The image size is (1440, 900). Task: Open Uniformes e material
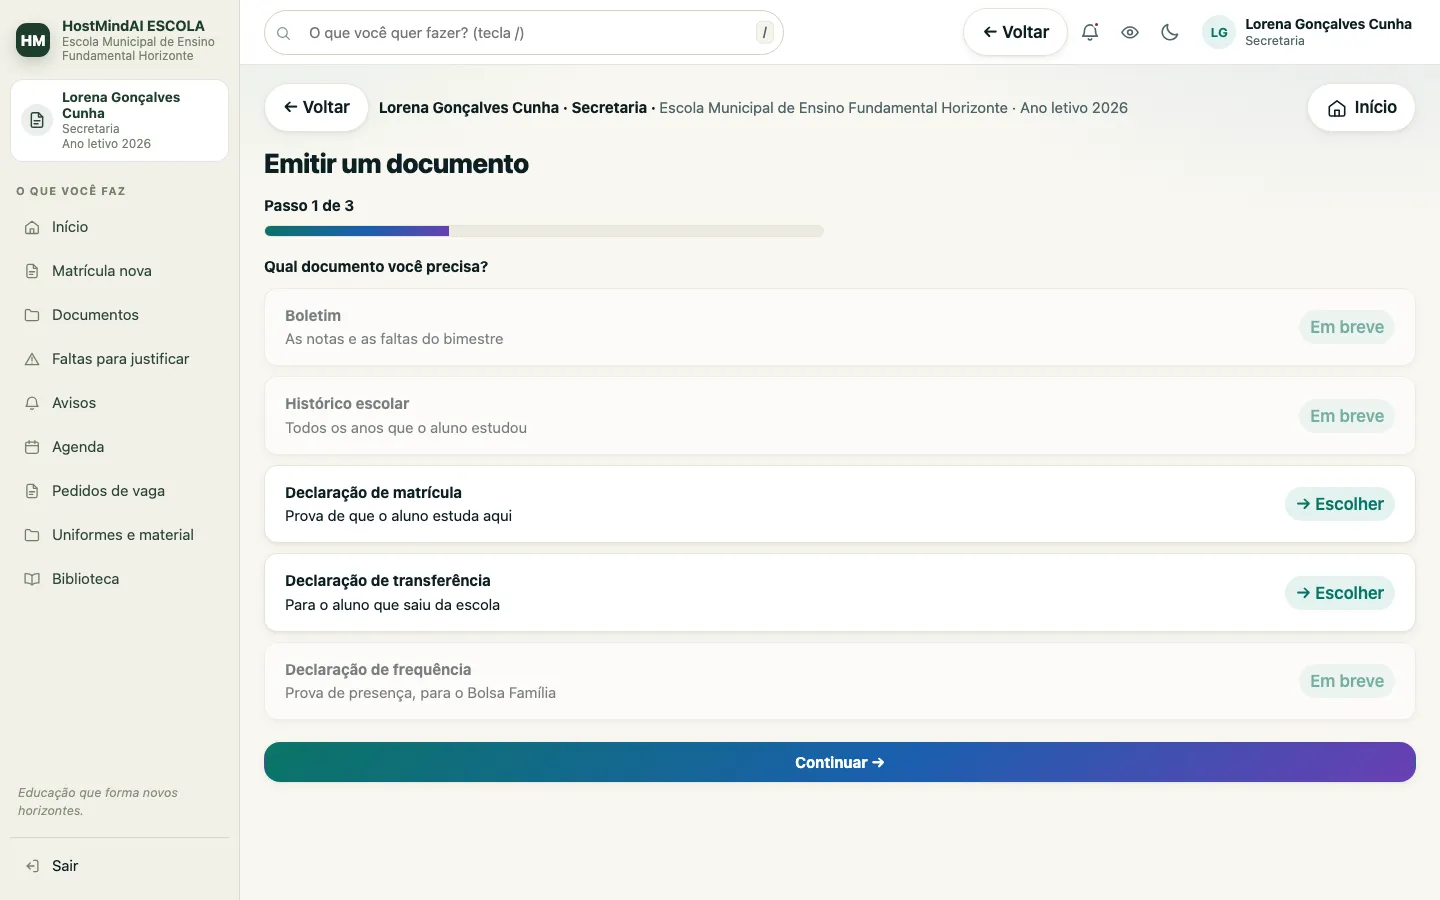pyautogui.click(x=120, y=535)
